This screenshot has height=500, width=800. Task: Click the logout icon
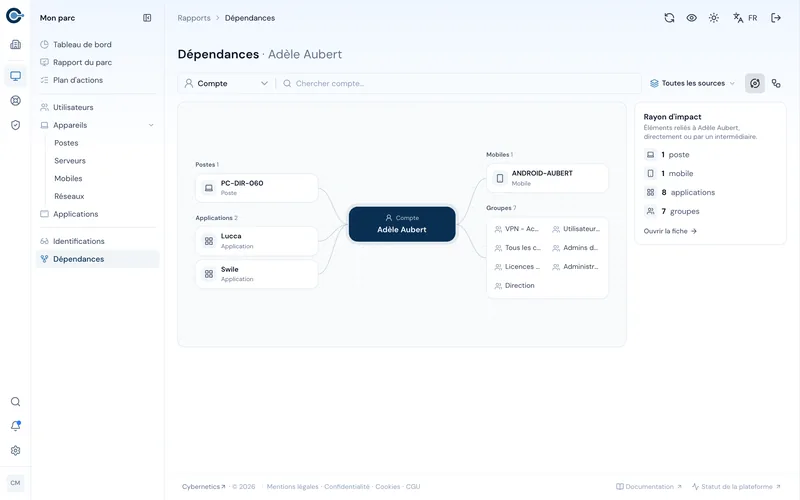[776, 18]
